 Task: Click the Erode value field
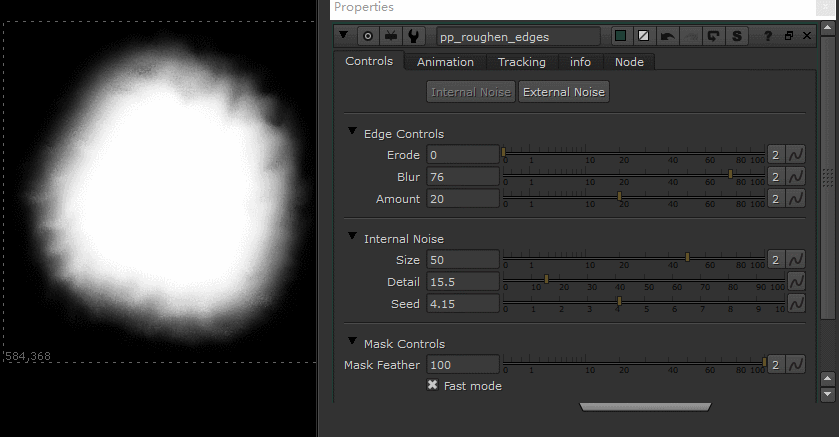463,155
